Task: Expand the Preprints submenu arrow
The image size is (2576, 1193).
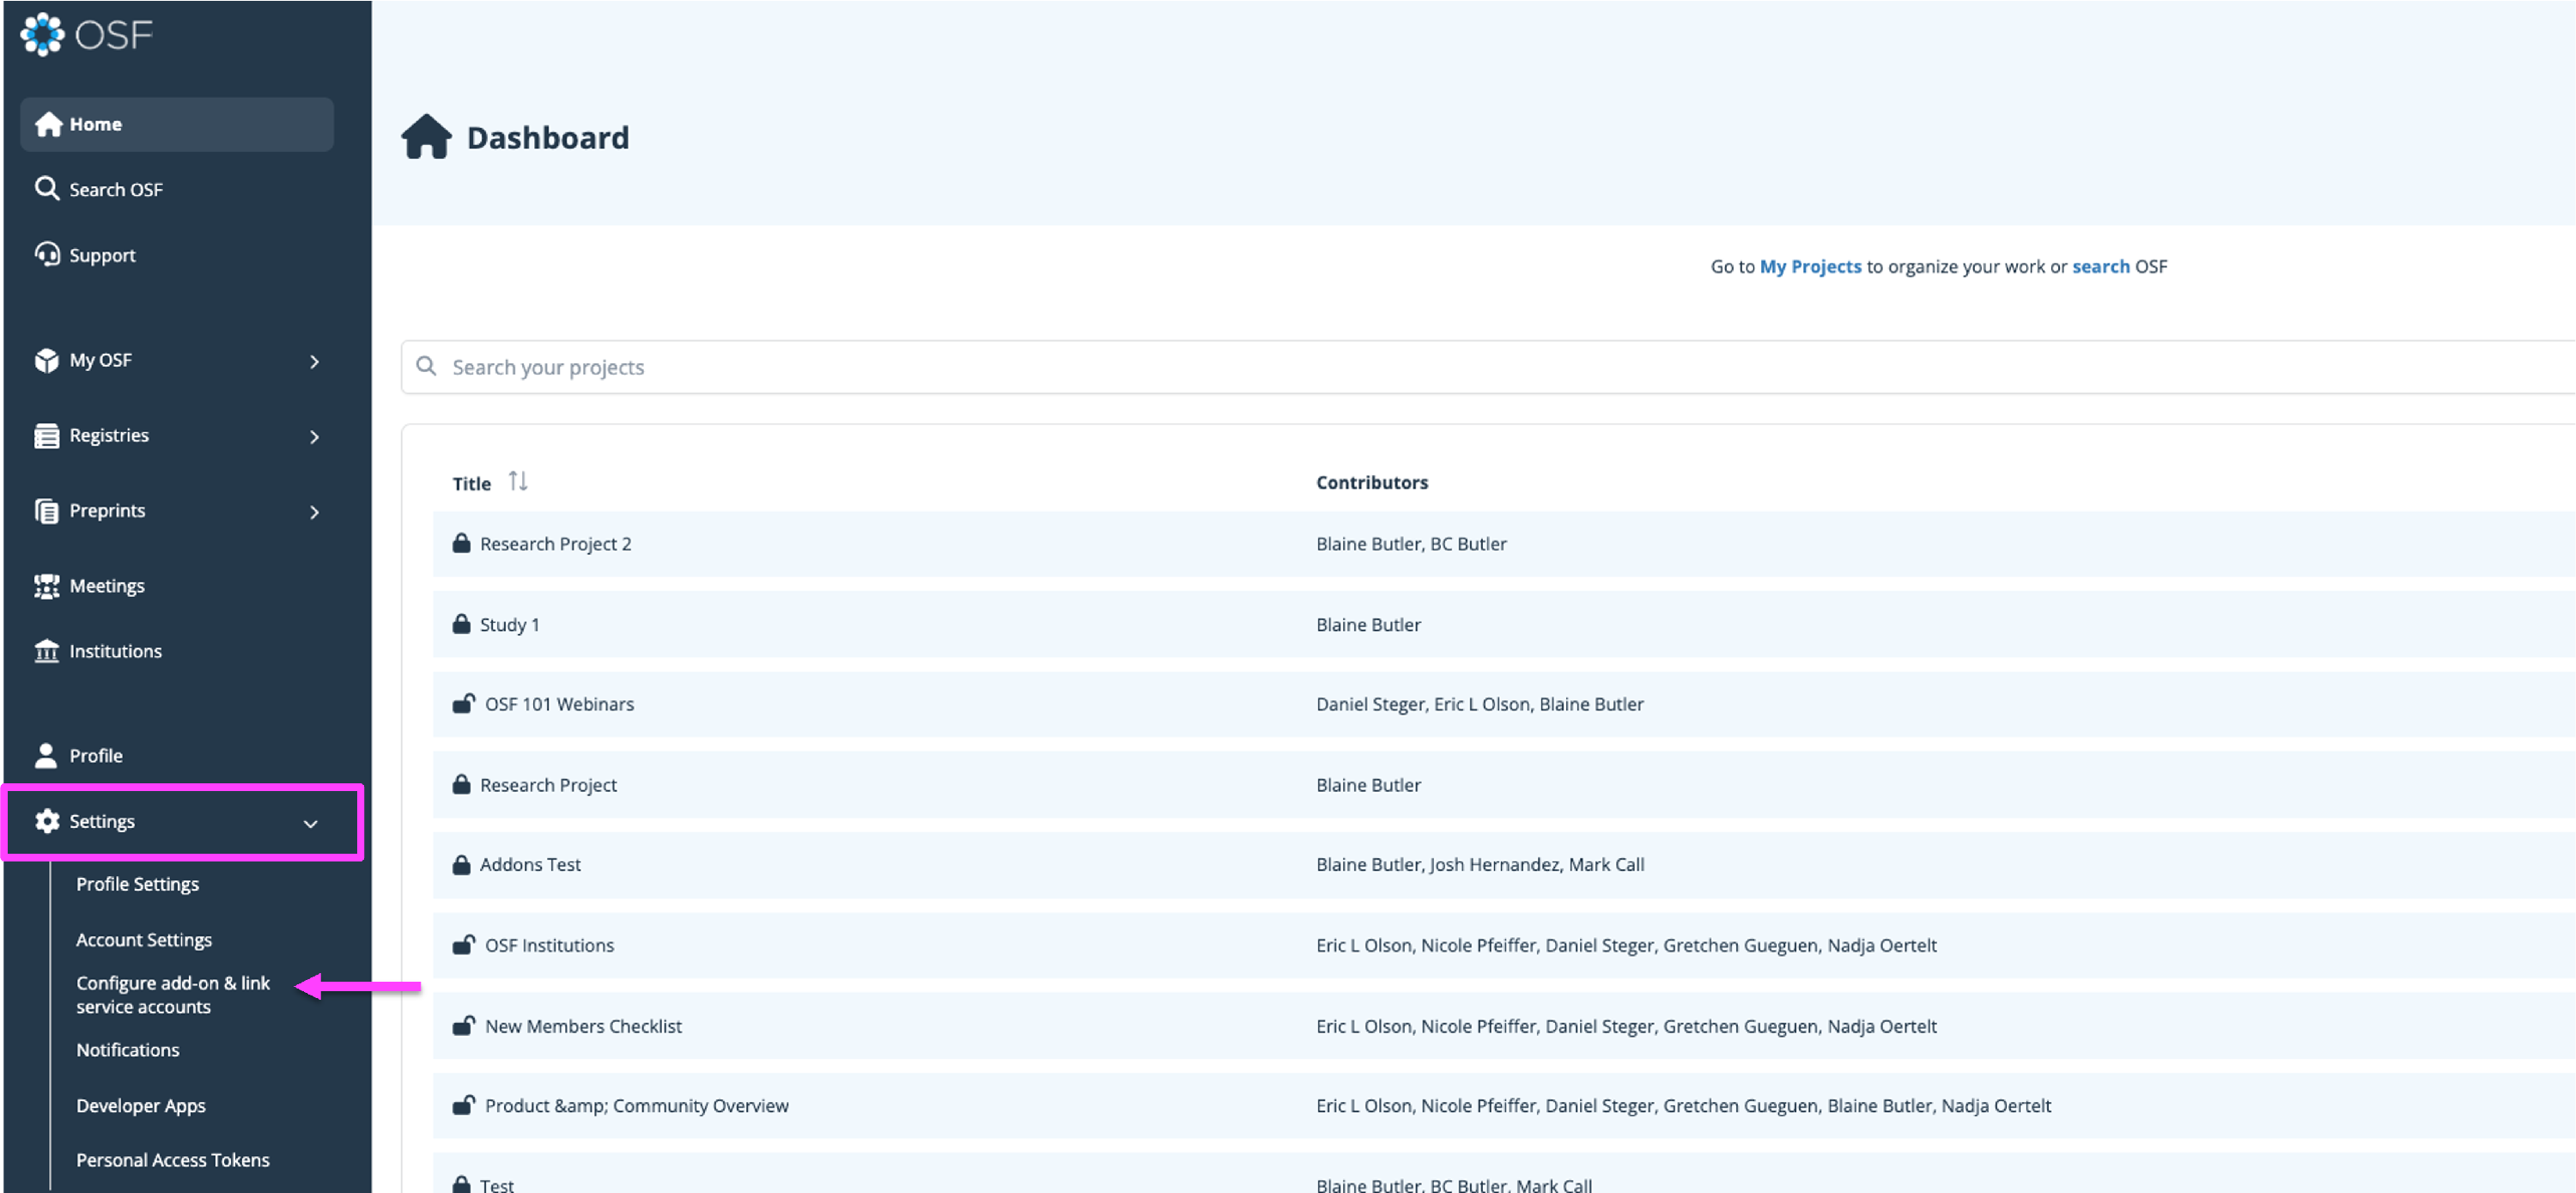Action: tap(314, 512)
